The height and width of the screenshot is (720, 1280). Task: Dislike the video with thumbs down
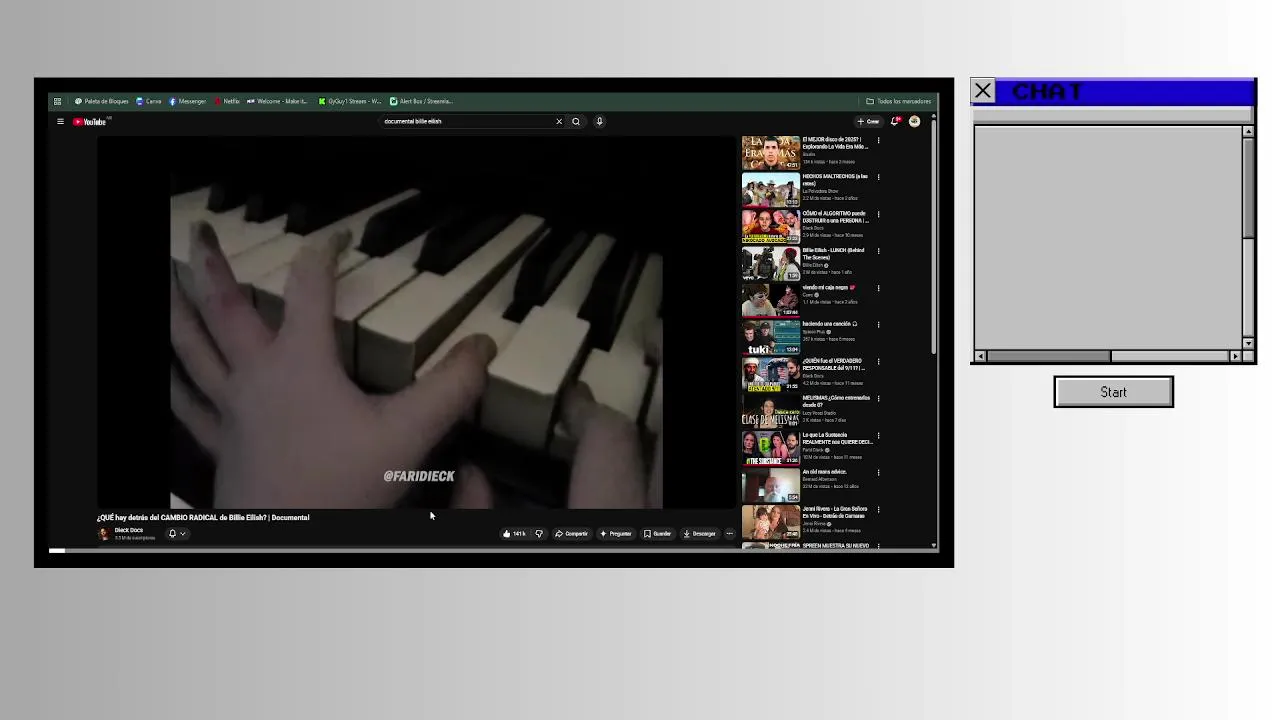[539, 534]
